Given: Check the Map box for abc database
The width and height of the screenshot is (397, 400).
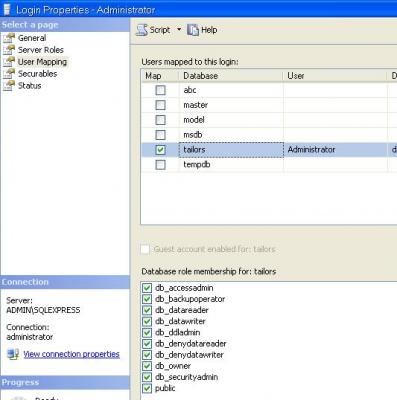Looking at the screenshot, I should pos(160,90).
